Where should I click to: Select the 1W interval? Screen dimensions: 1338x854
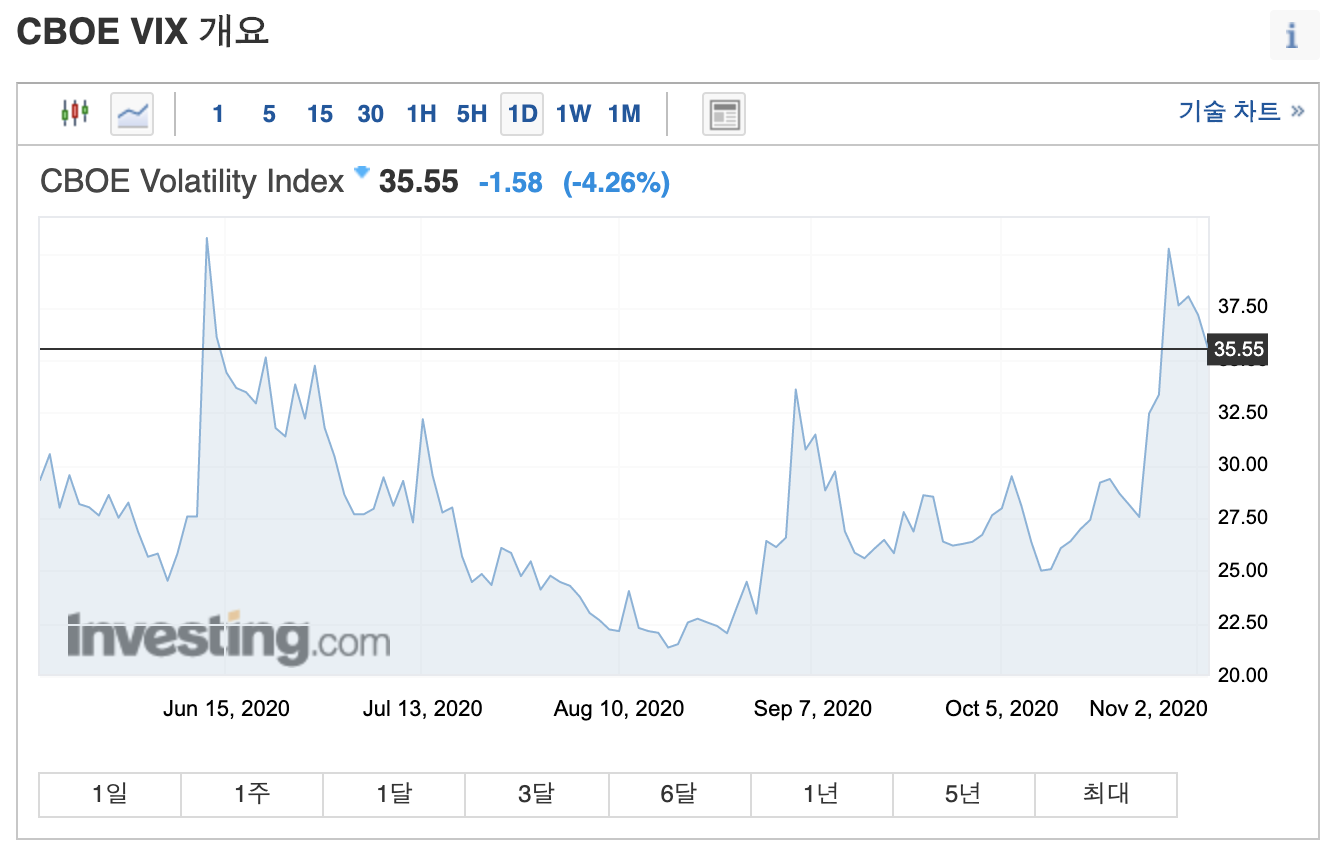[x=574, y=114]
